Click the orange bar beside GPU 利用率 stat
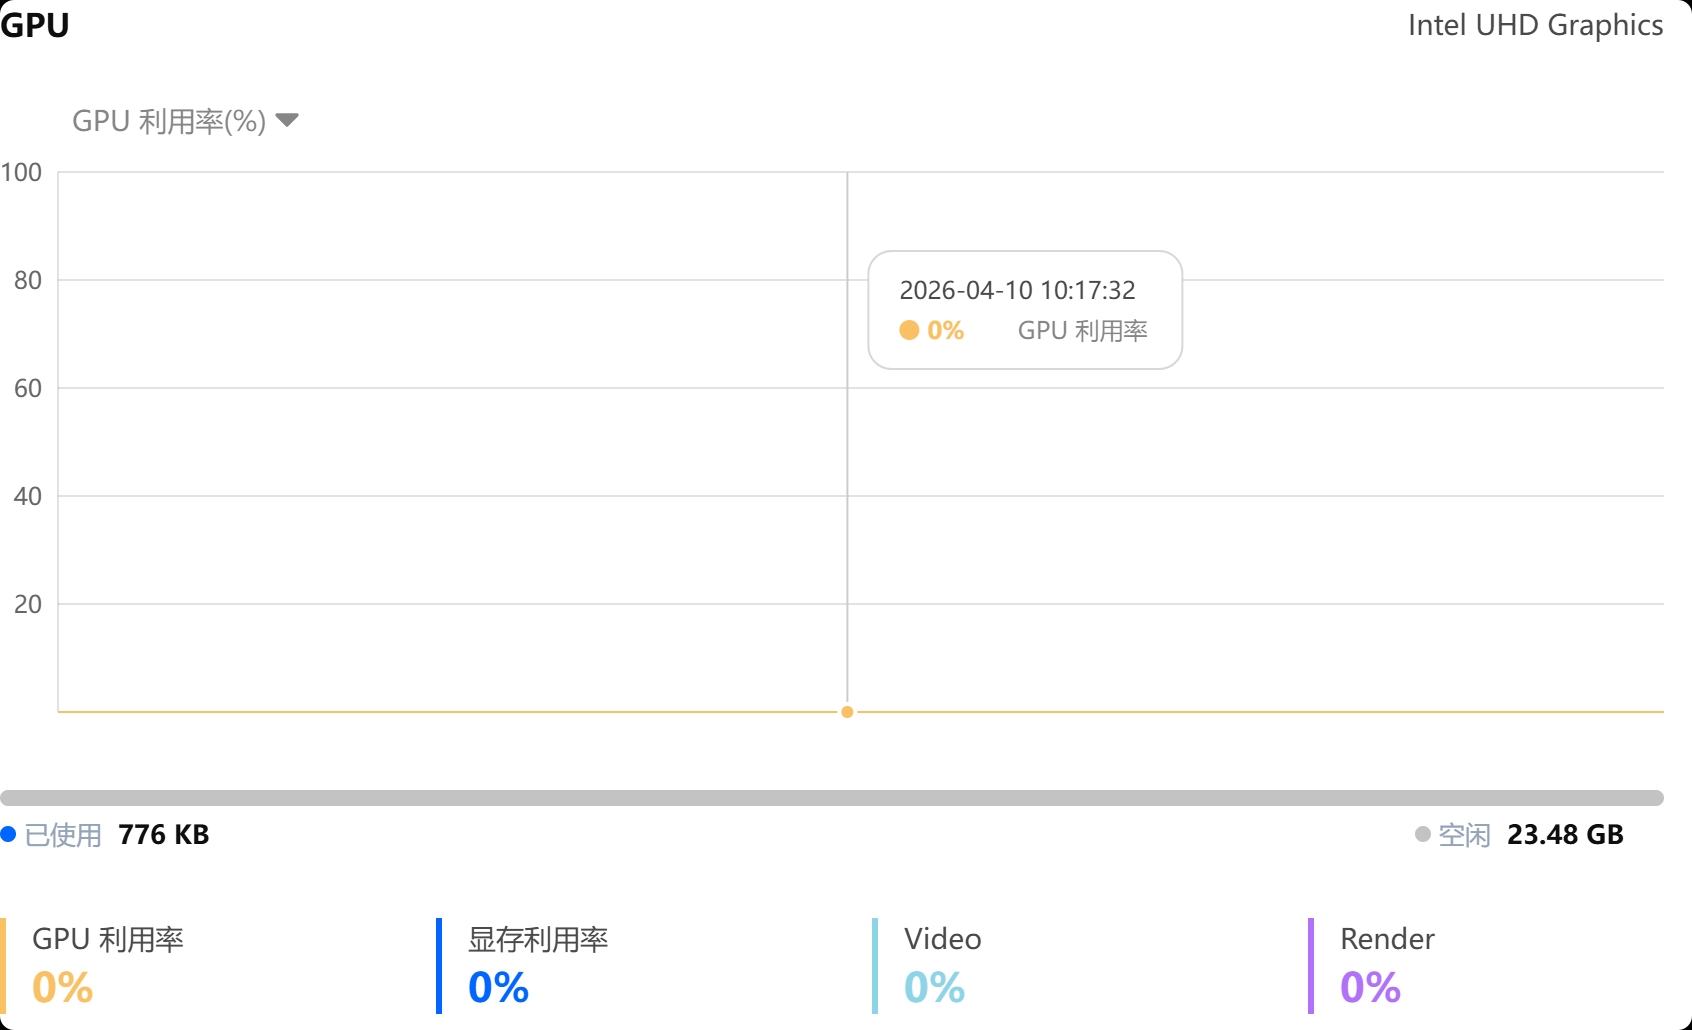This screenshot has width=1692, height=1030. [x=3, y=966]
